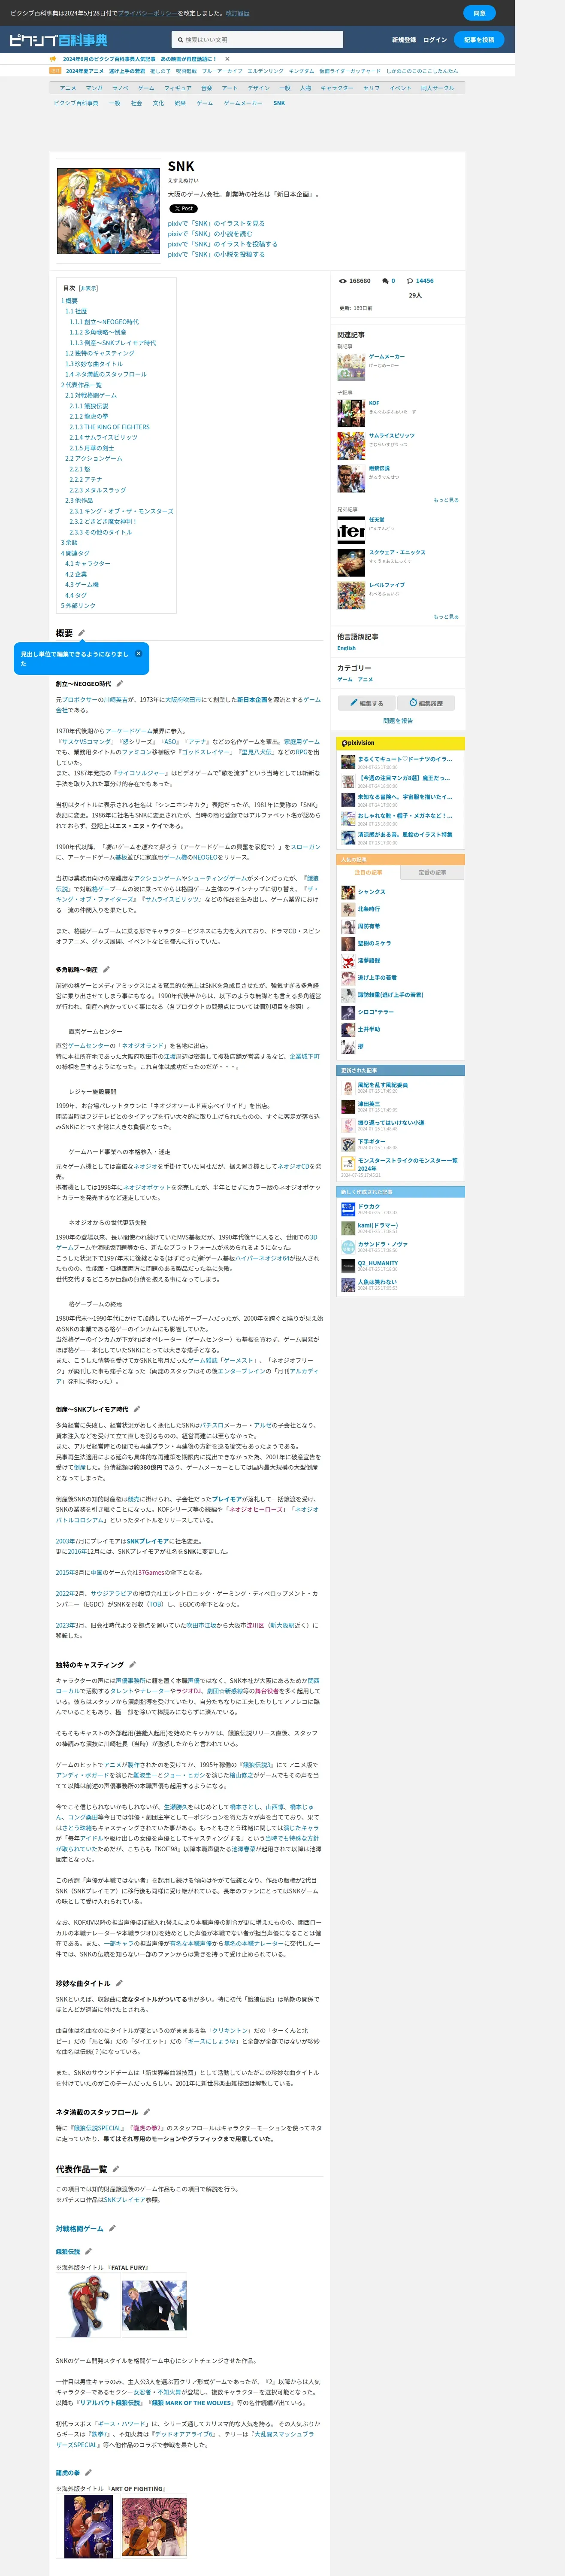Click the 編集する edit button
Viewport: 565px width, 2576px height.
tap(367, 703)
